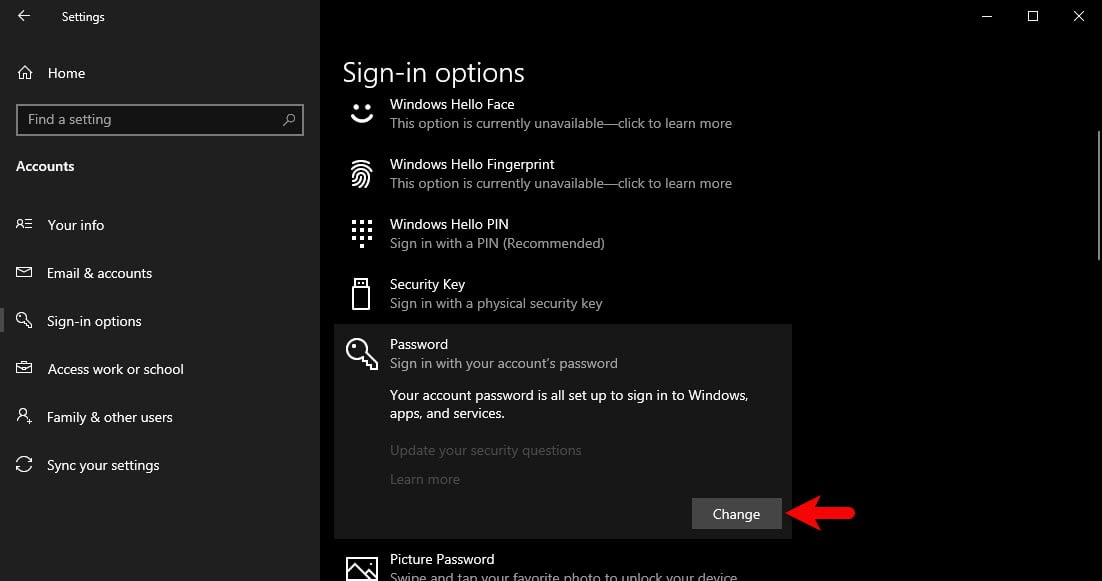Click Update your security questions link

(486, 450)
